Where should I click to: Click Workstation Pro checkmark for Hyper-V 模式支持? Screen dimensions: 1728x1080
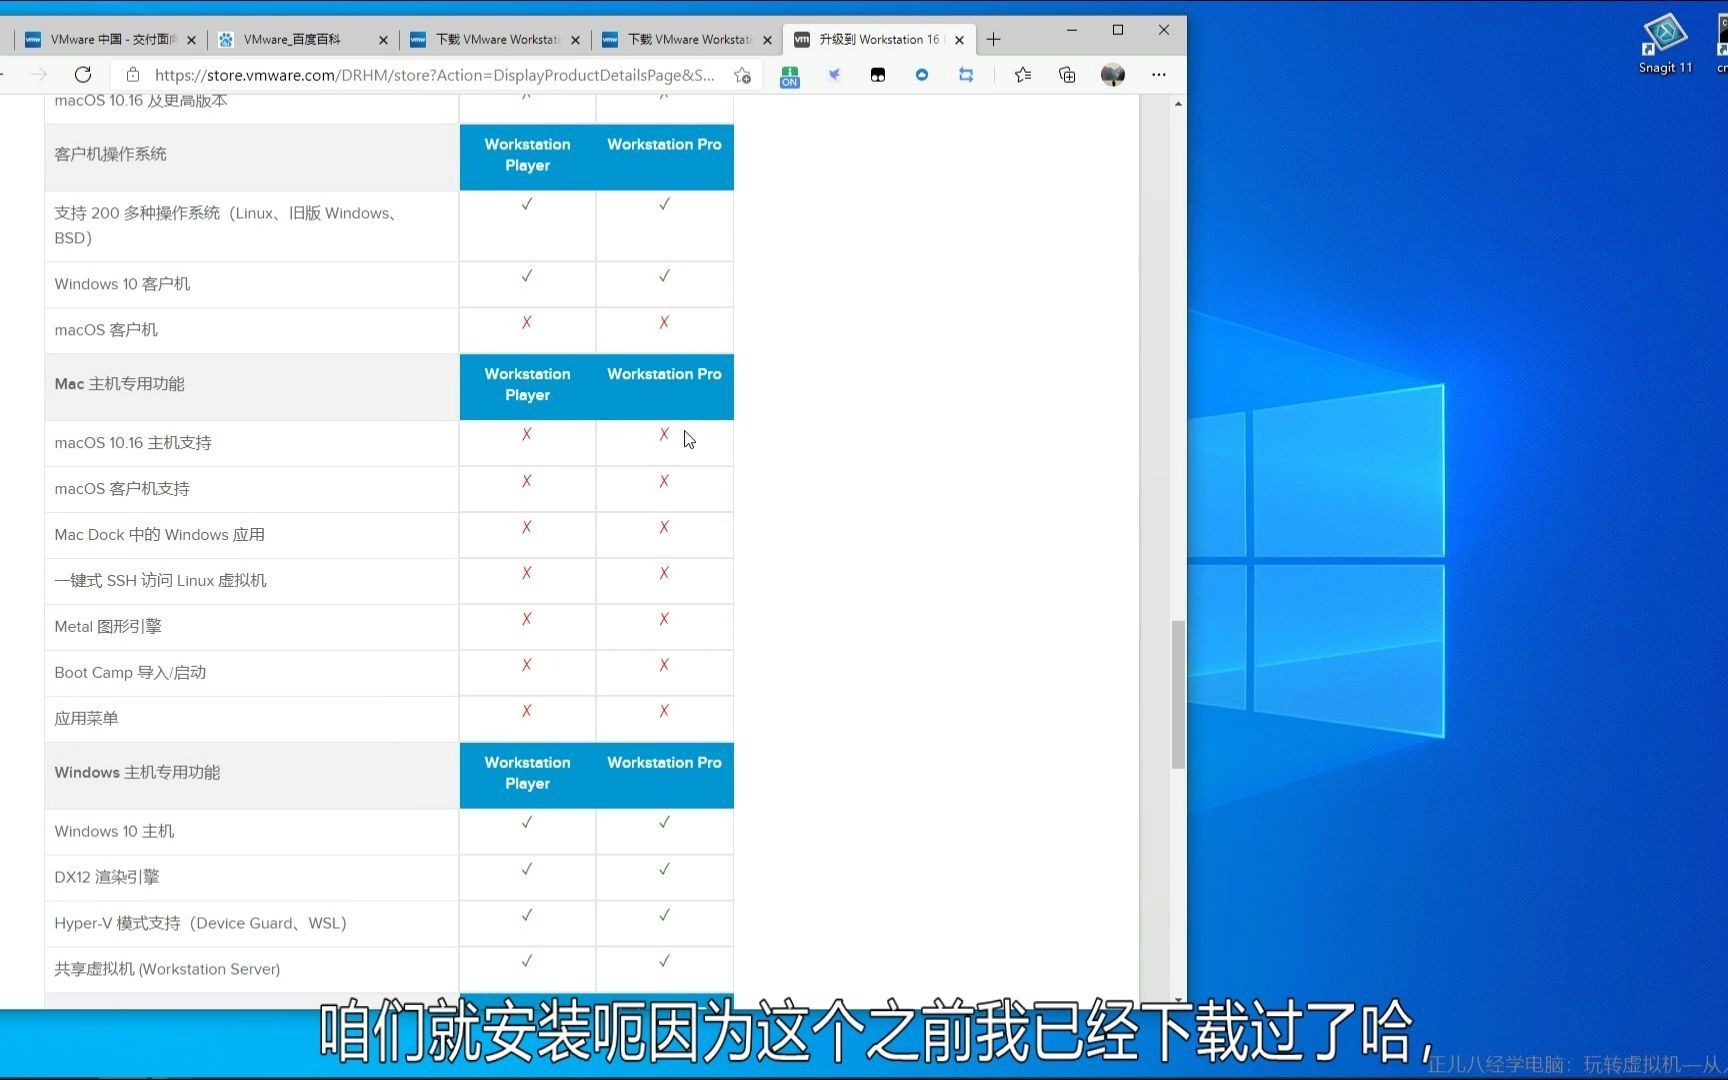664,915
